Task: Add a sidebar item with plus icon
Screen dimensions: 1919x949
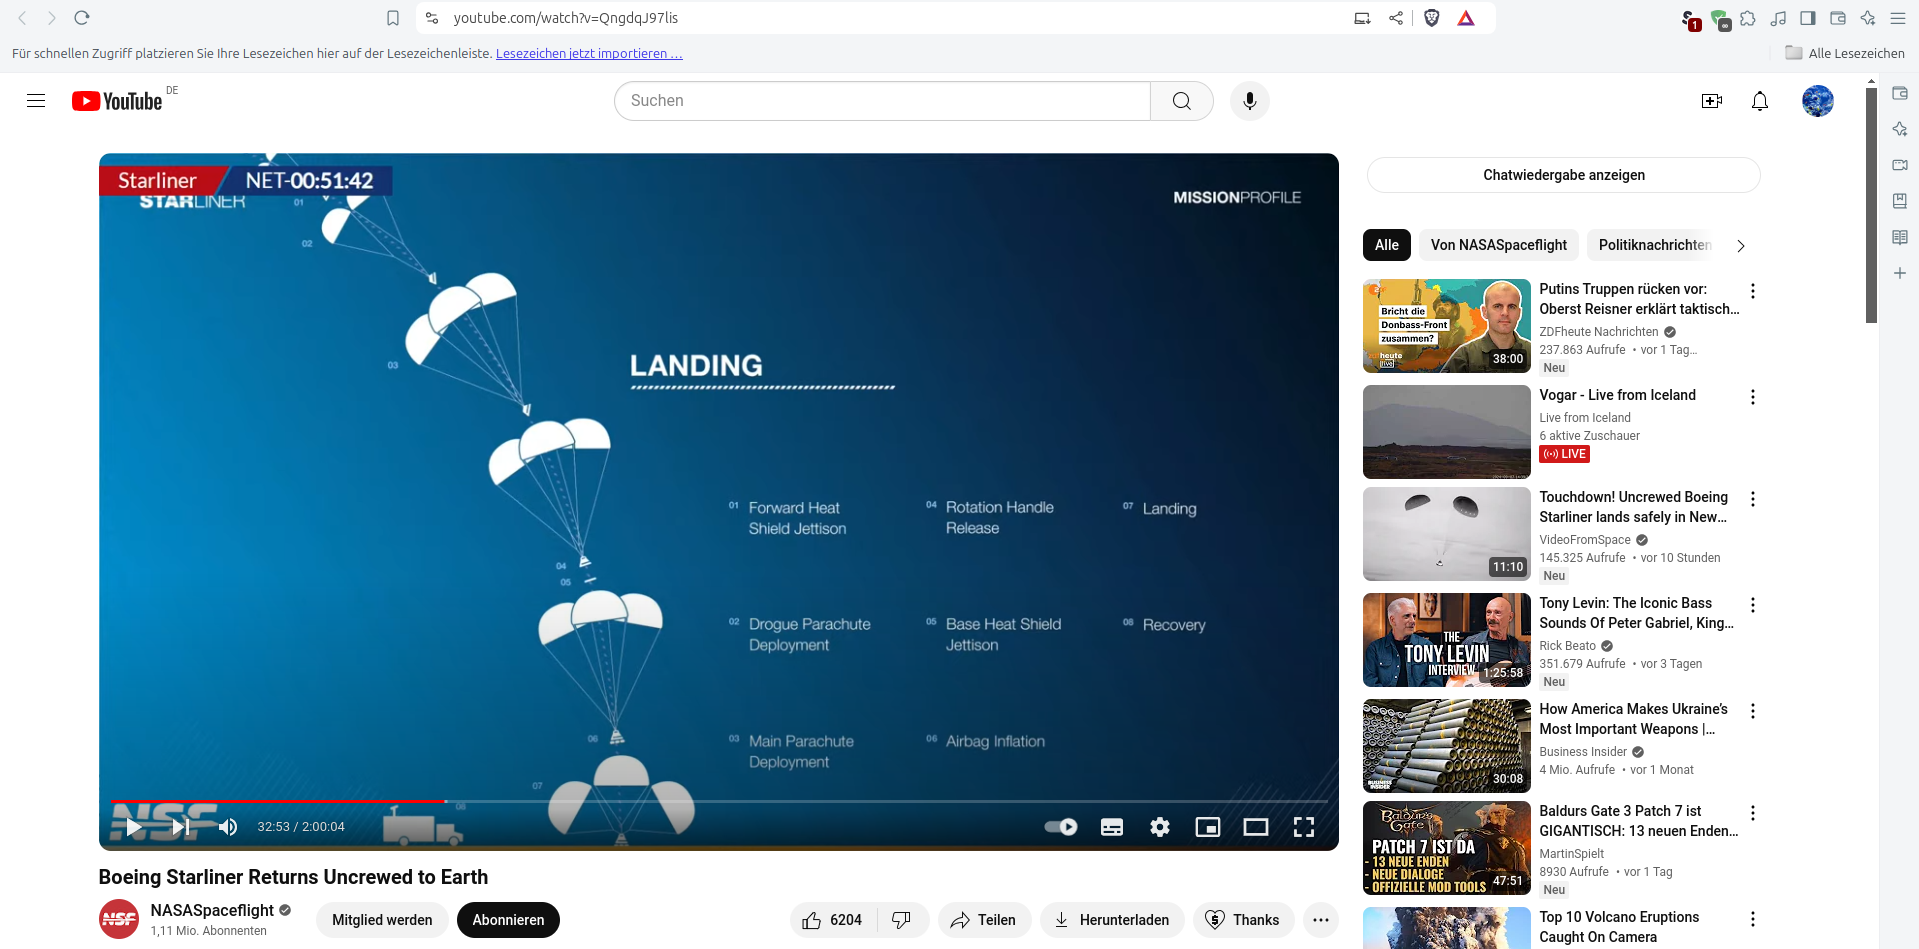Action: click(1900, 273)
